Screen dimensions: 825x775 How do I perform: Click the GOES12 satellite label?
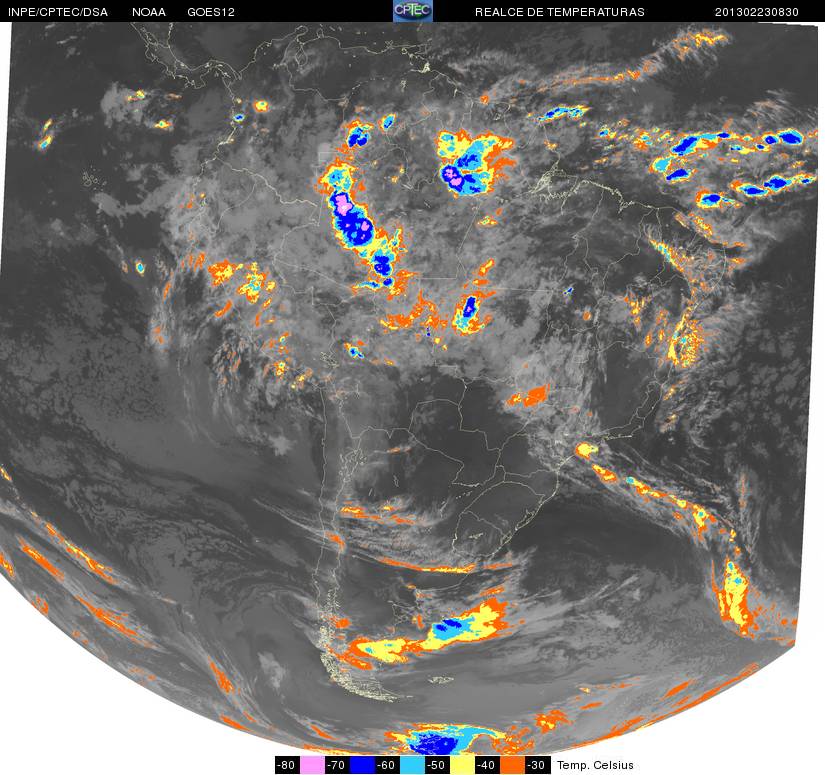211,12
